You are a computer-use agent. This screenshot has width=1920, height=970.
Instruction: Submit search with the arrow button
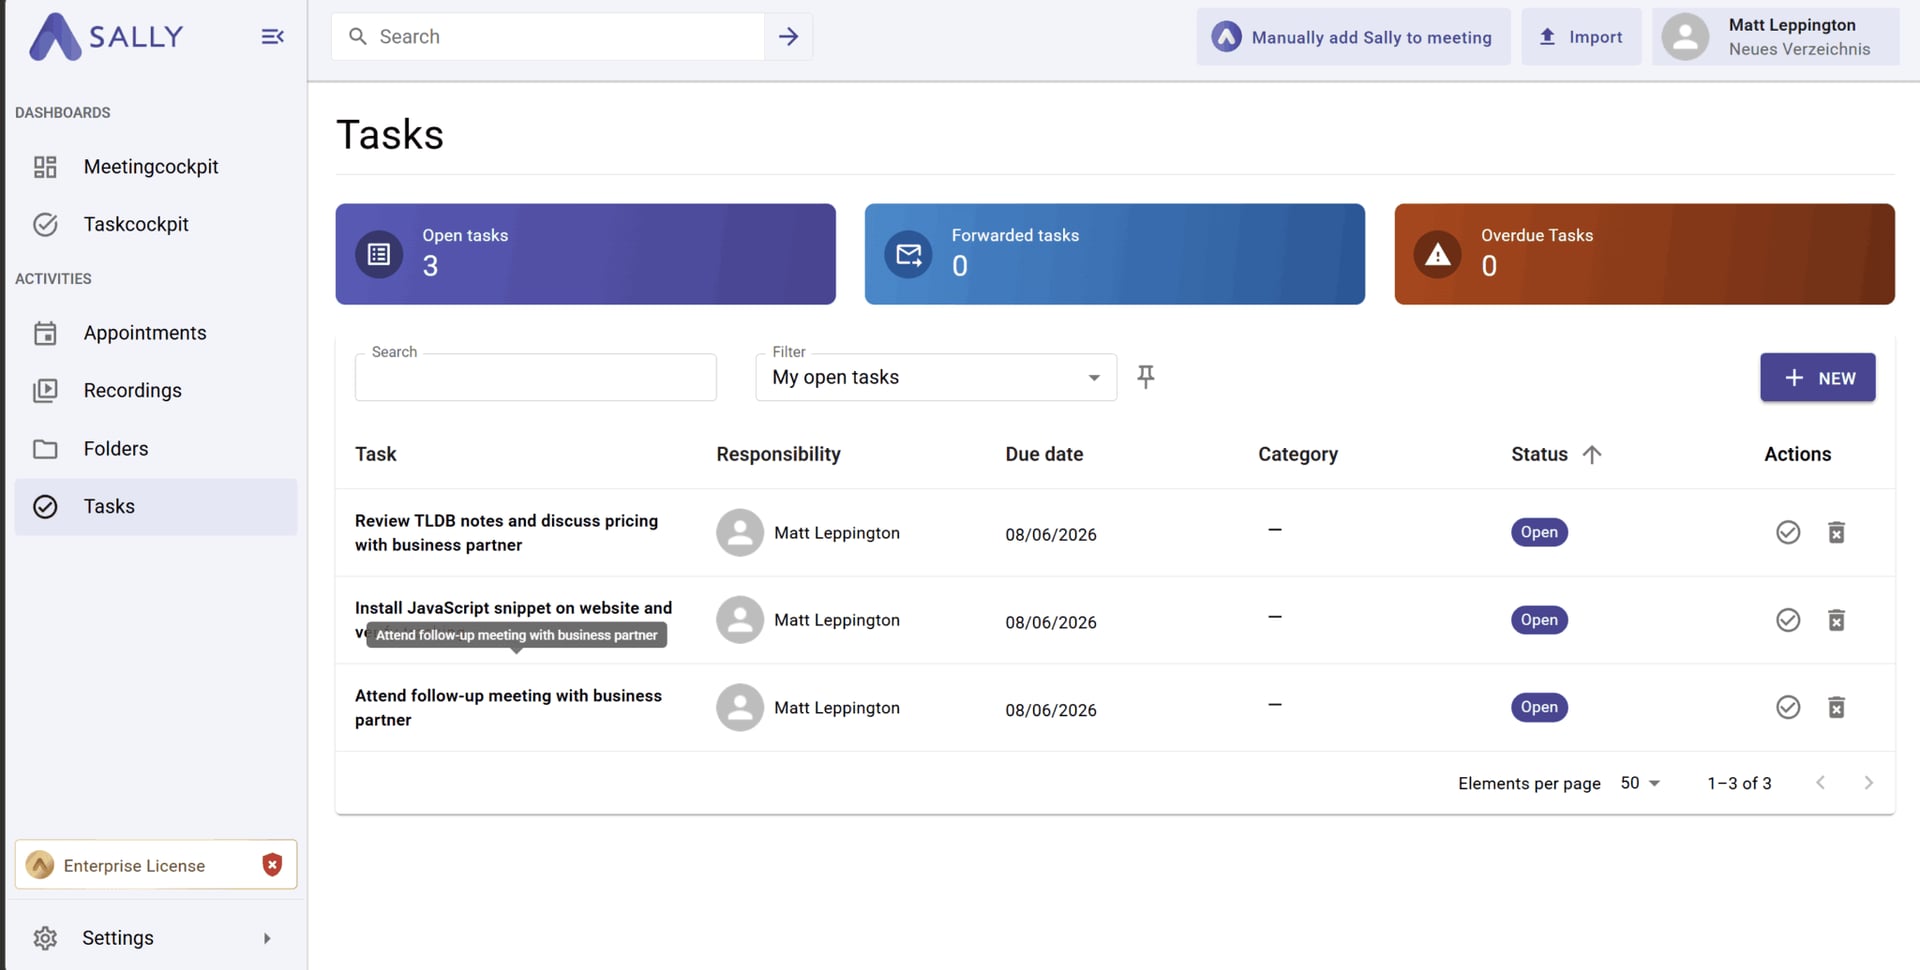788,37
